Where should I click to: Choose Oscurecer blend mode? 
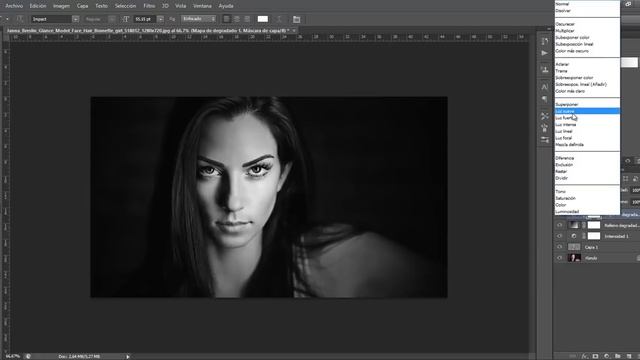[x=587, y=24]
